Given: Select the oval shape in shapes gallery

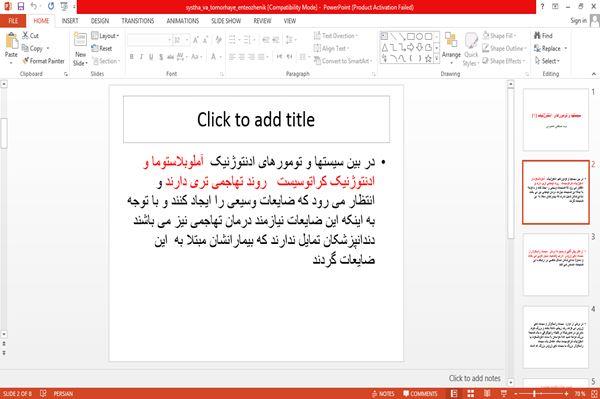Looking at the screenshot, I should (420, 37).
